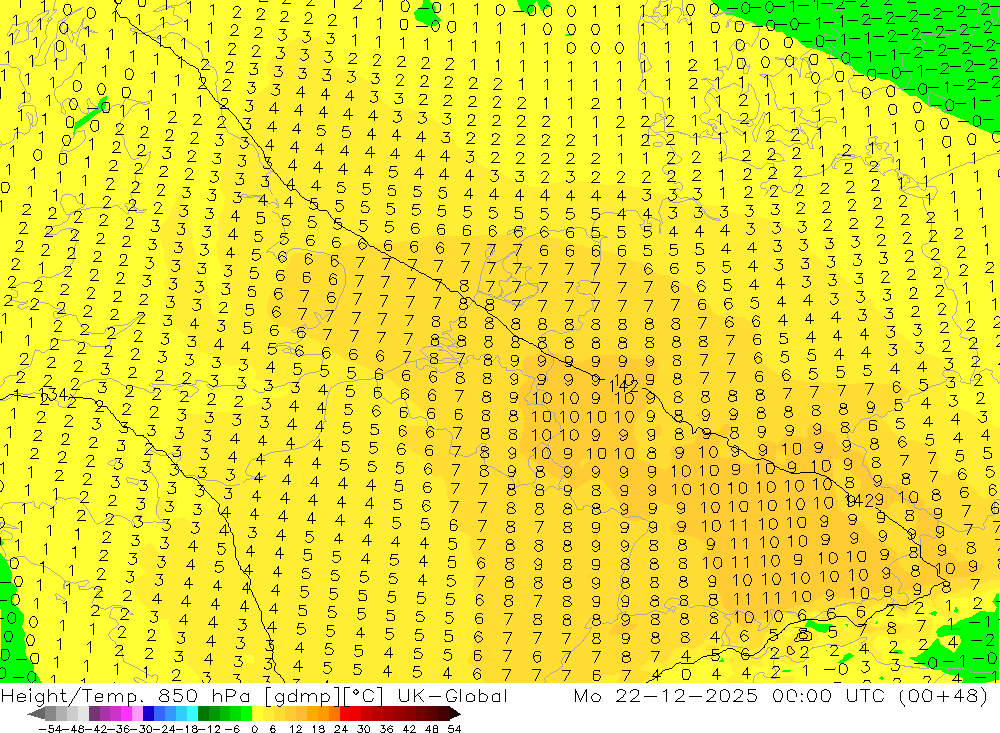
Task: Click the date '22-12-2025'
Action: click(686, 696)
